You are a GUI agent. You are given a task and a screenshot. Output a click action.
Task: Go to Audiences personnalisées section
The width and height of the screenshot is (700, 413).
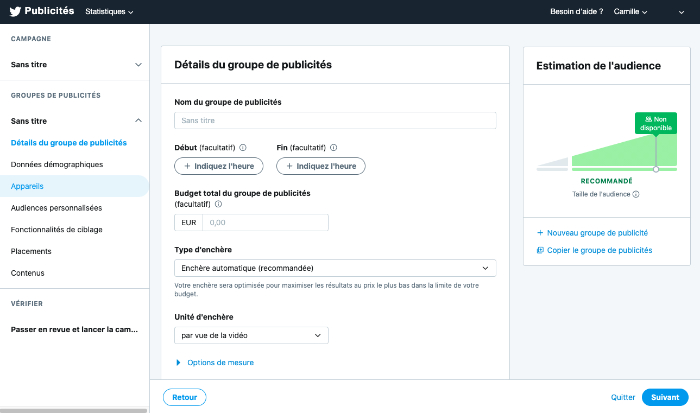tap(56, 208)
